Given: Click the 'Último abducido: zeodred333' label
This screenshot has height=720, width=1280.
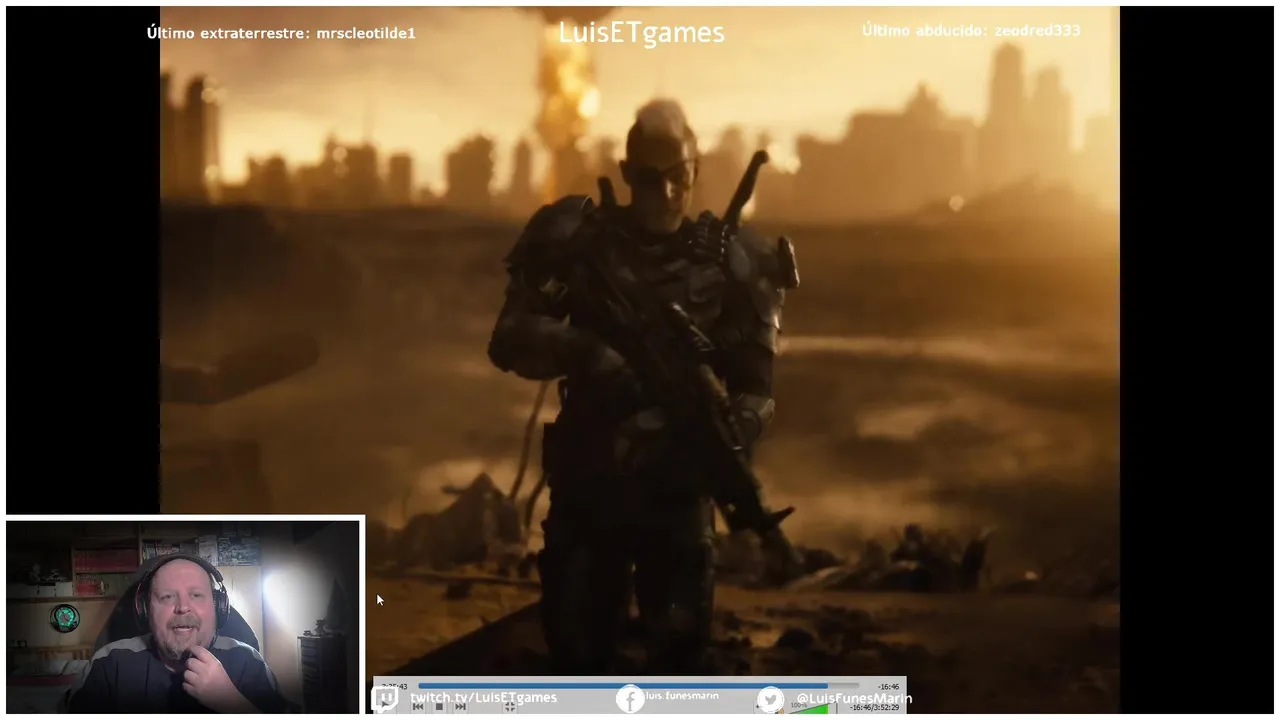Looking at the screenshot, I should point(971,31).
